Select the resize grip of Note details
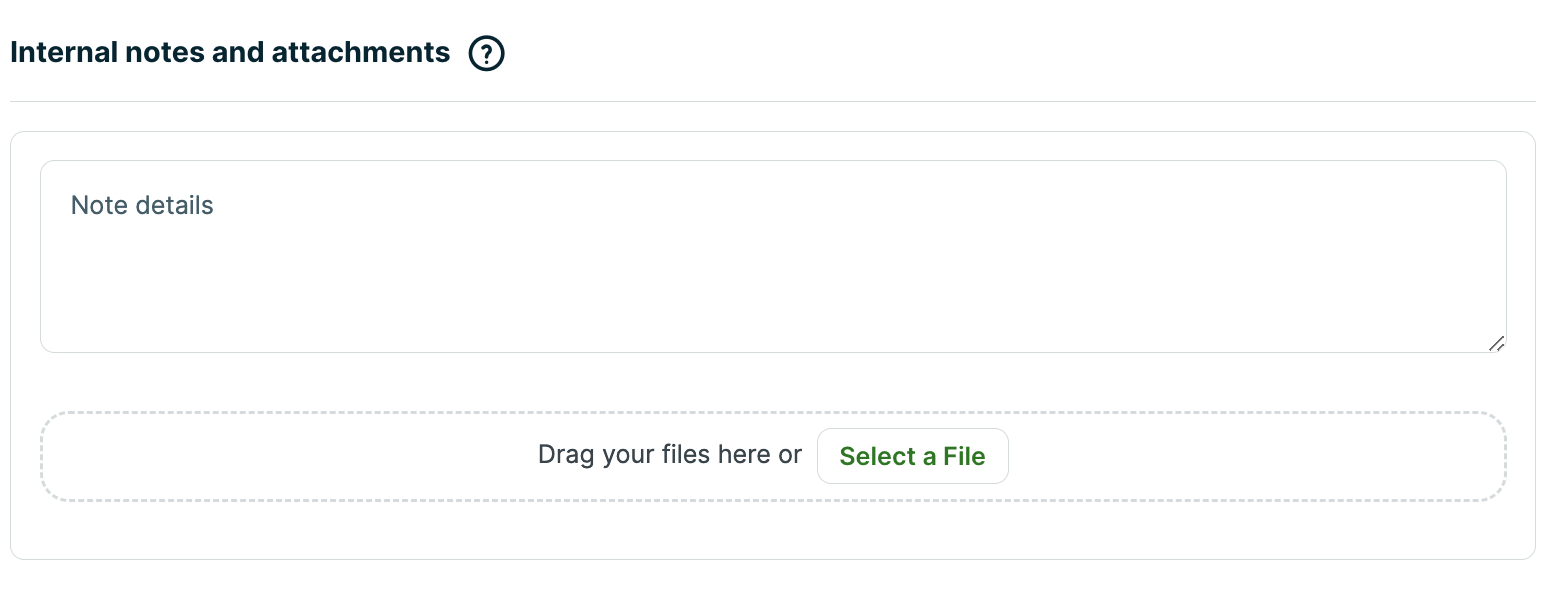1552x596 pixels. (x=1496, y=343)
